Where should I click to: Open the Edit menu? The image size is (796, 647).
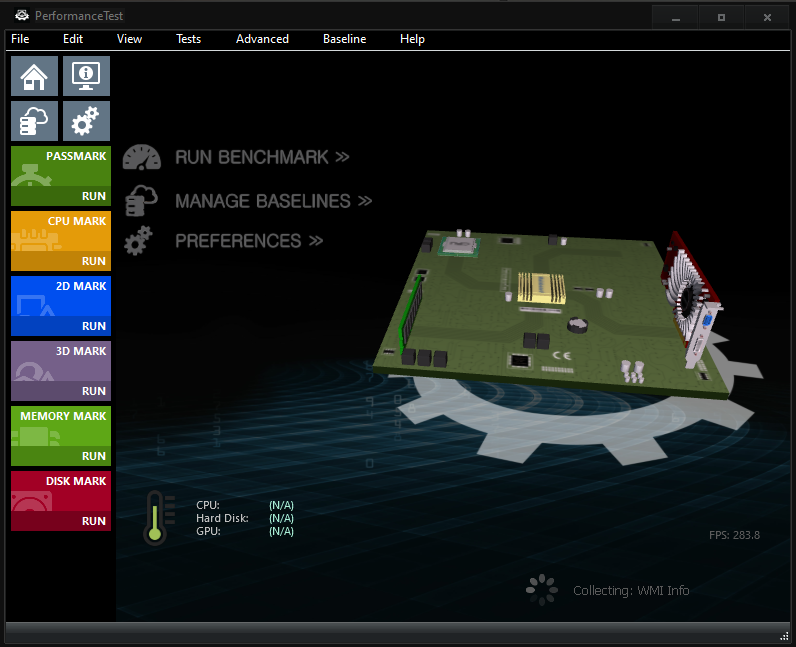point(73,39)
